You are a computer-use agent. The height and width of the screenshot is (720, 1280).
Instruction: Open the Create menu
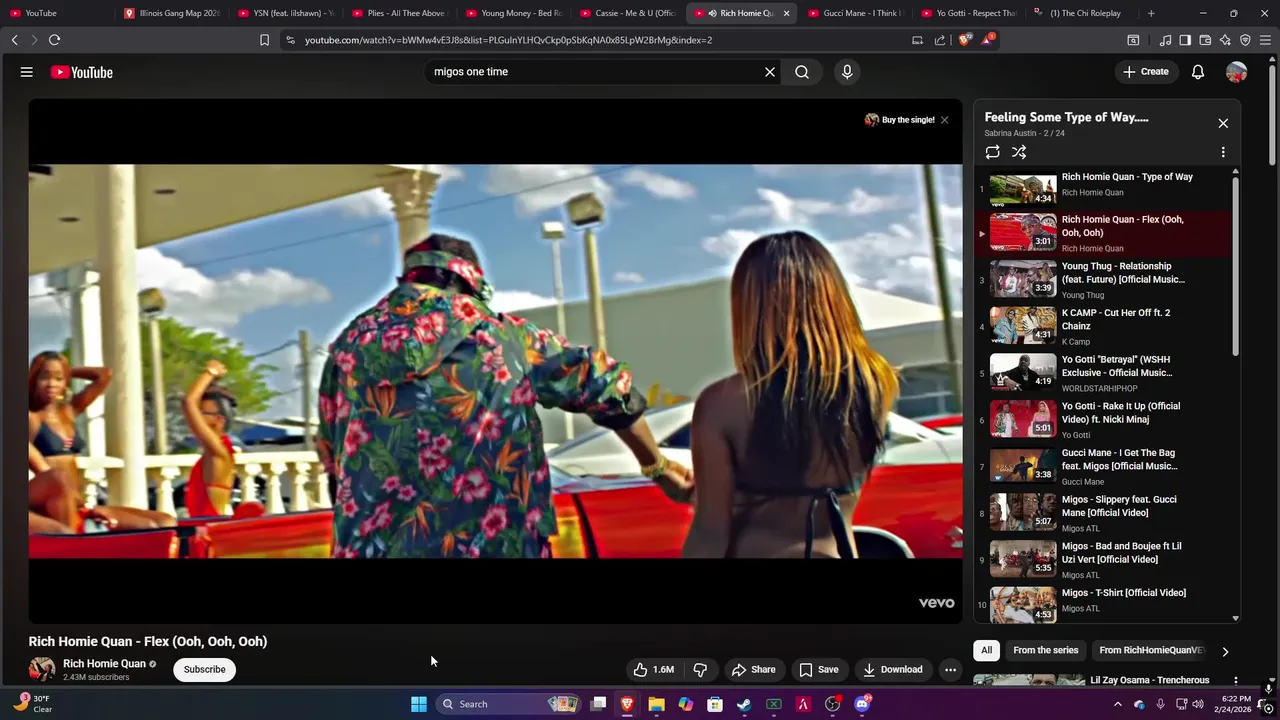[x=1146, y=72]
